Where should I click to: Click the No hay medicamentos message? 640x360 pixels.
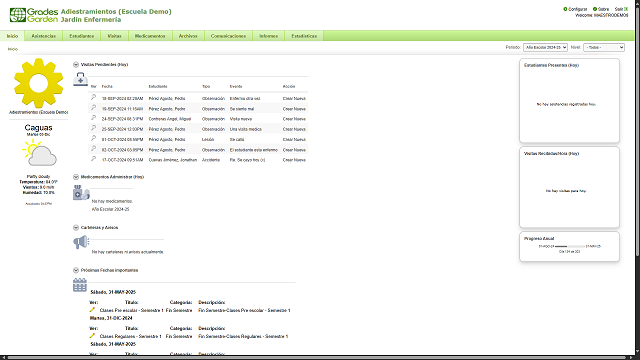click(x=112, y=201)
